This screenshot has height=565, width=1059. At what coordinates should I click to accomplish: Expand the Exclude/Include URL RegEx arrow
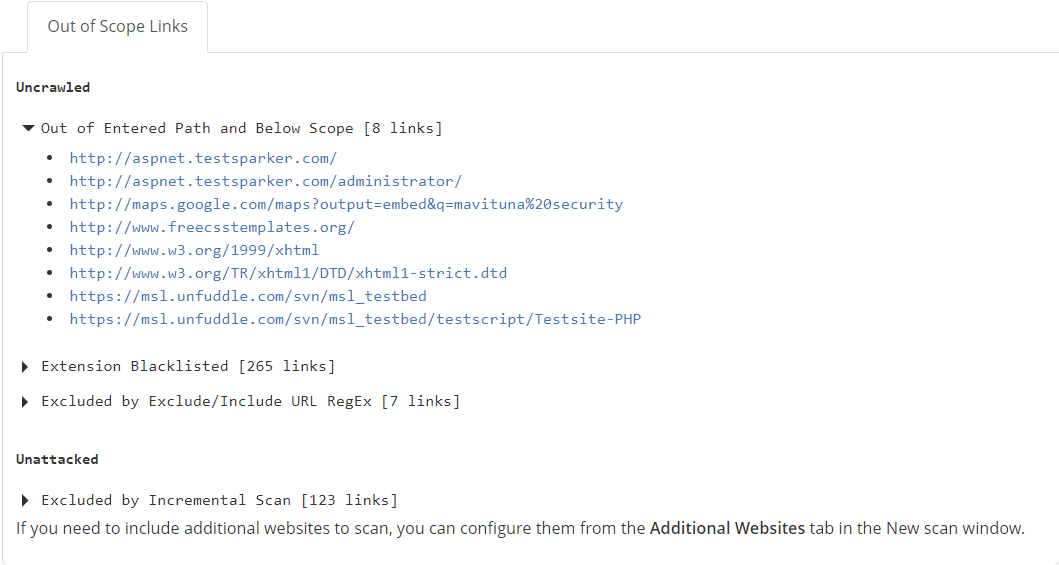[25, 402]
